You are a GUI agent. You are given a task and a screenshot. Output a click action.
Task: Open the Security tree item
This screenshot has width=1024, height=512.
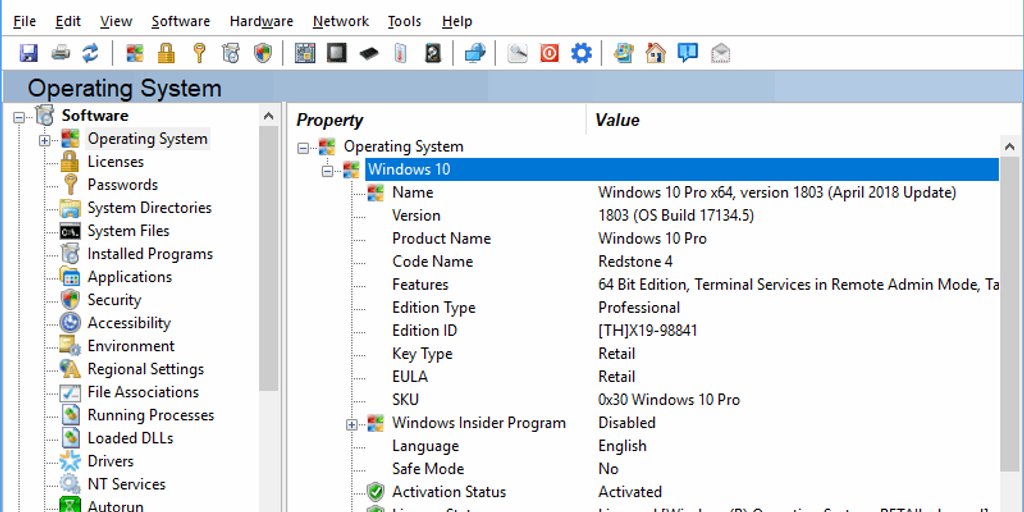[114, 300]
